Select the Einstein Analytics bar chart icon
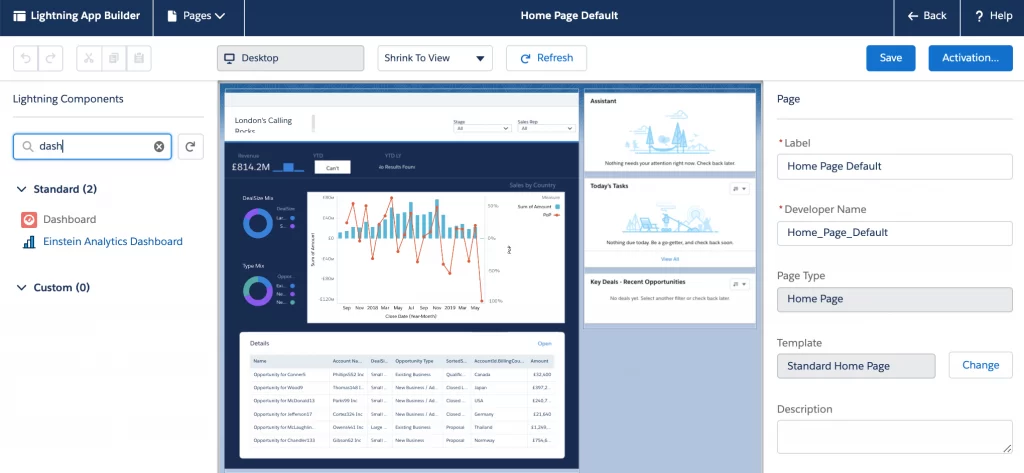This screenshot has height=473, width=1024. pos(29,242)
